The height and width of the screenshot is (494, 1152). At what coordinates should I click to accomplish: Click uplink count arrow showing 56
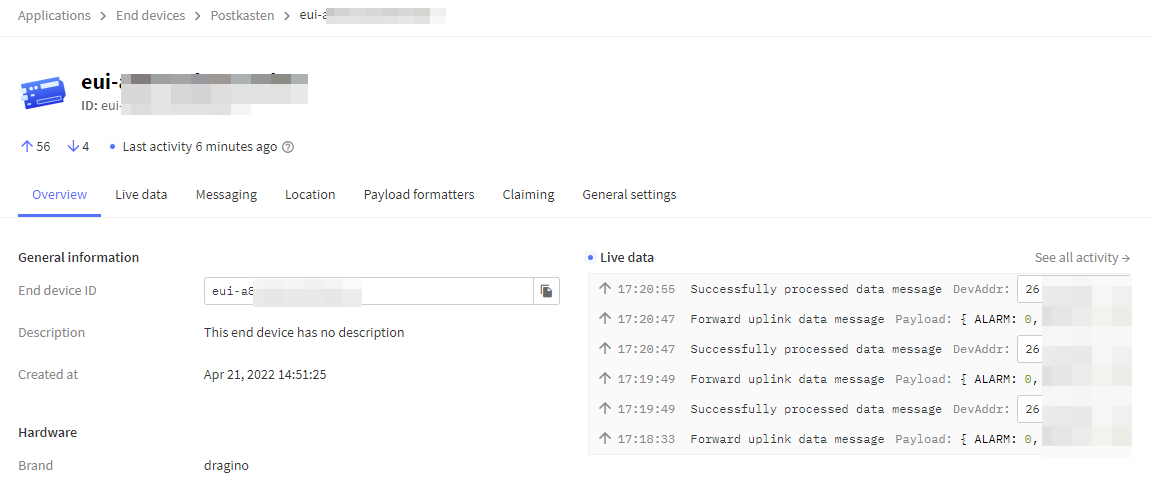click(x=27, y=146)
